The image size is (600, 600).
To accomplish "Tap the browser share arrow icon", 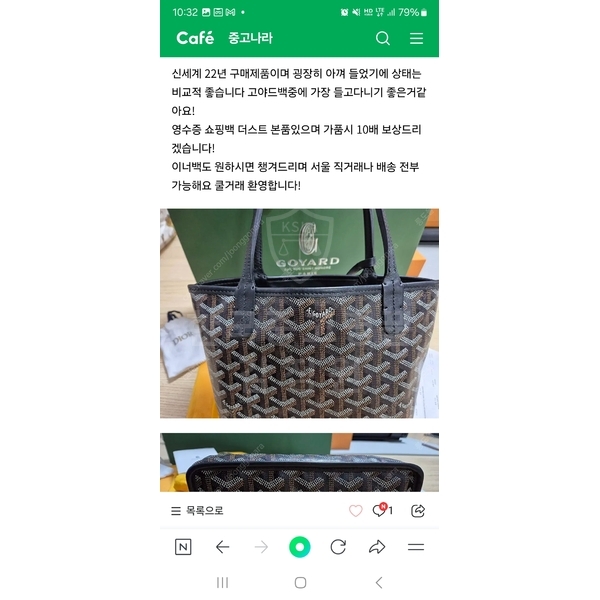I will tap(377, 547).
